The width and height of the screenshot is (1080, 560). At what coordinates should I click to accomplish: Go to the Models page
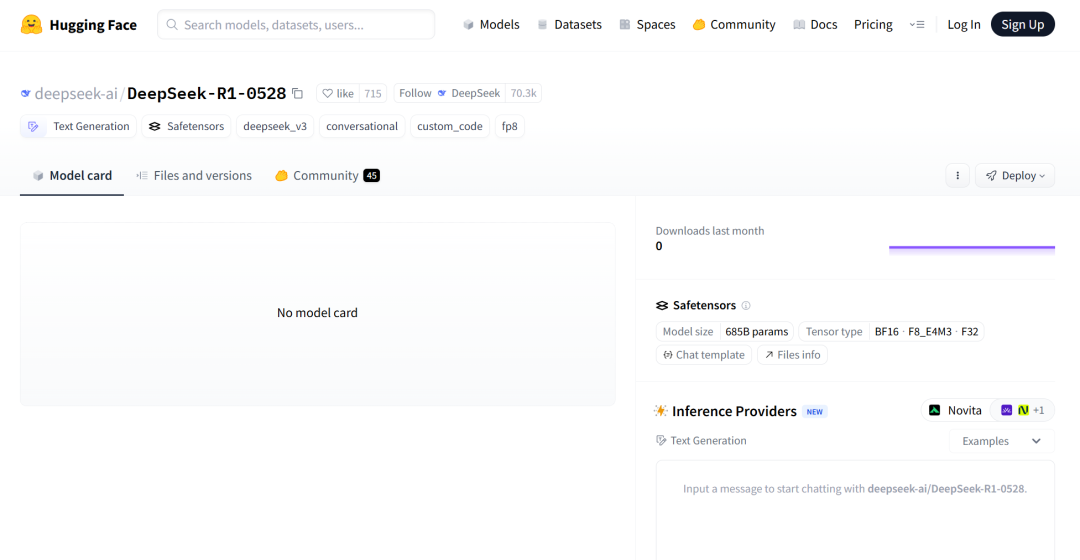(490, 24)
